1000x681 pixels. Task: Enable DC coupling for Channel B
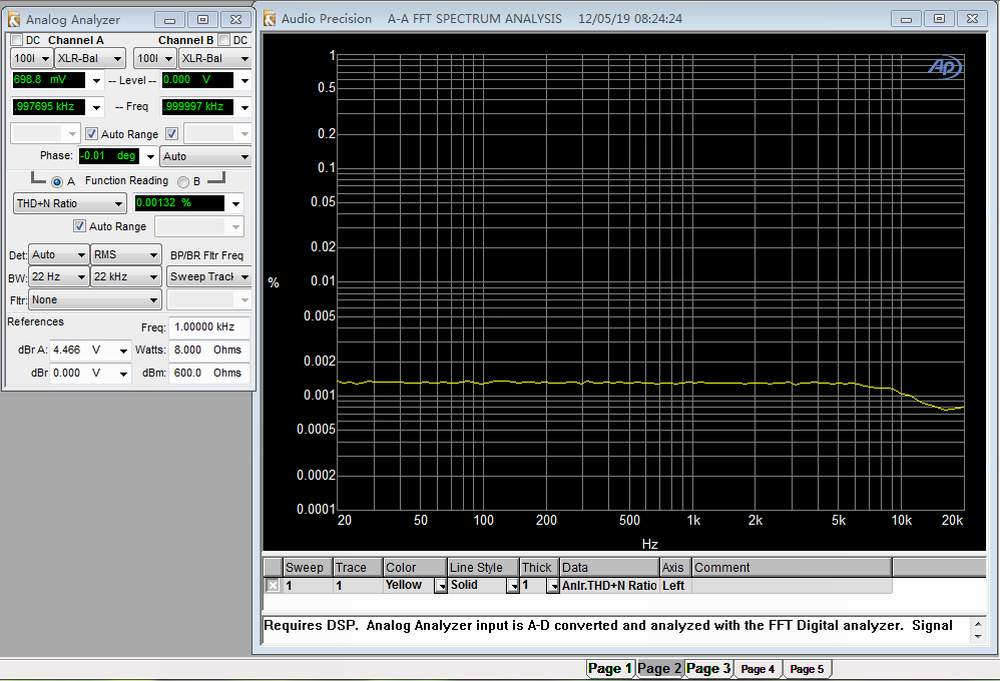coord(224,40)
